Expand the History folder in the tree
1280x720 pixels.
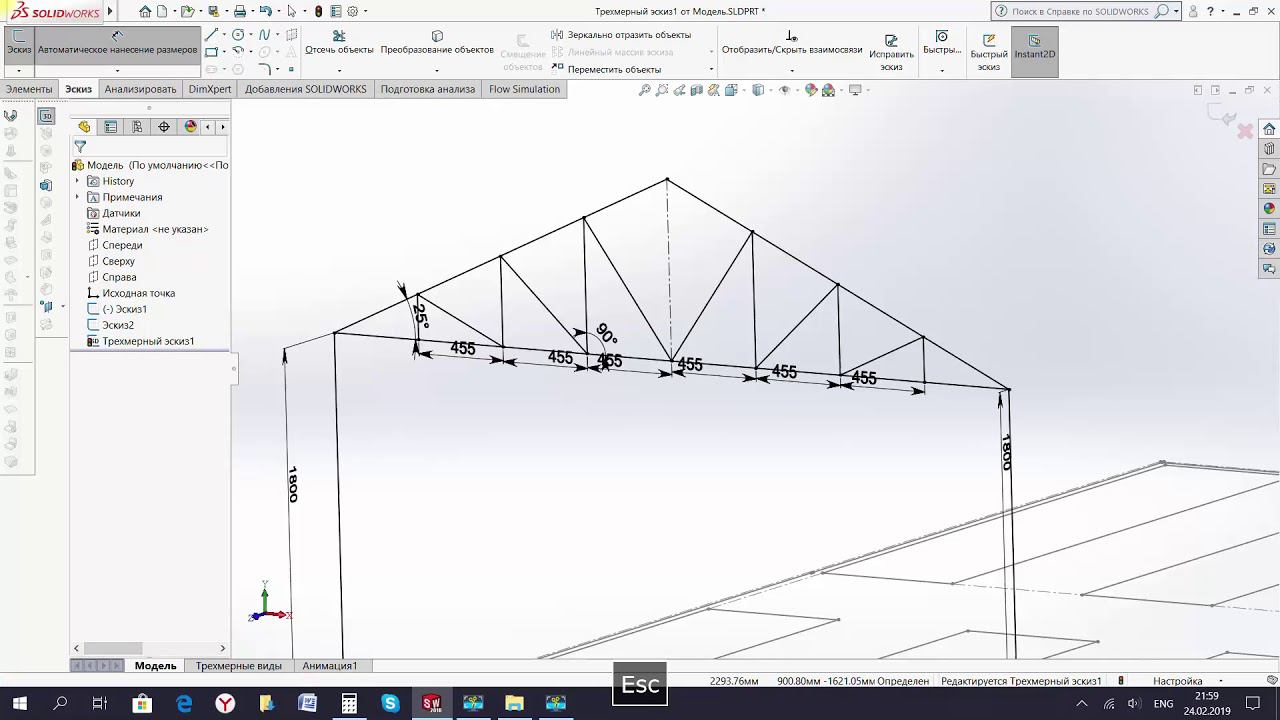click(x=77, y=181)
